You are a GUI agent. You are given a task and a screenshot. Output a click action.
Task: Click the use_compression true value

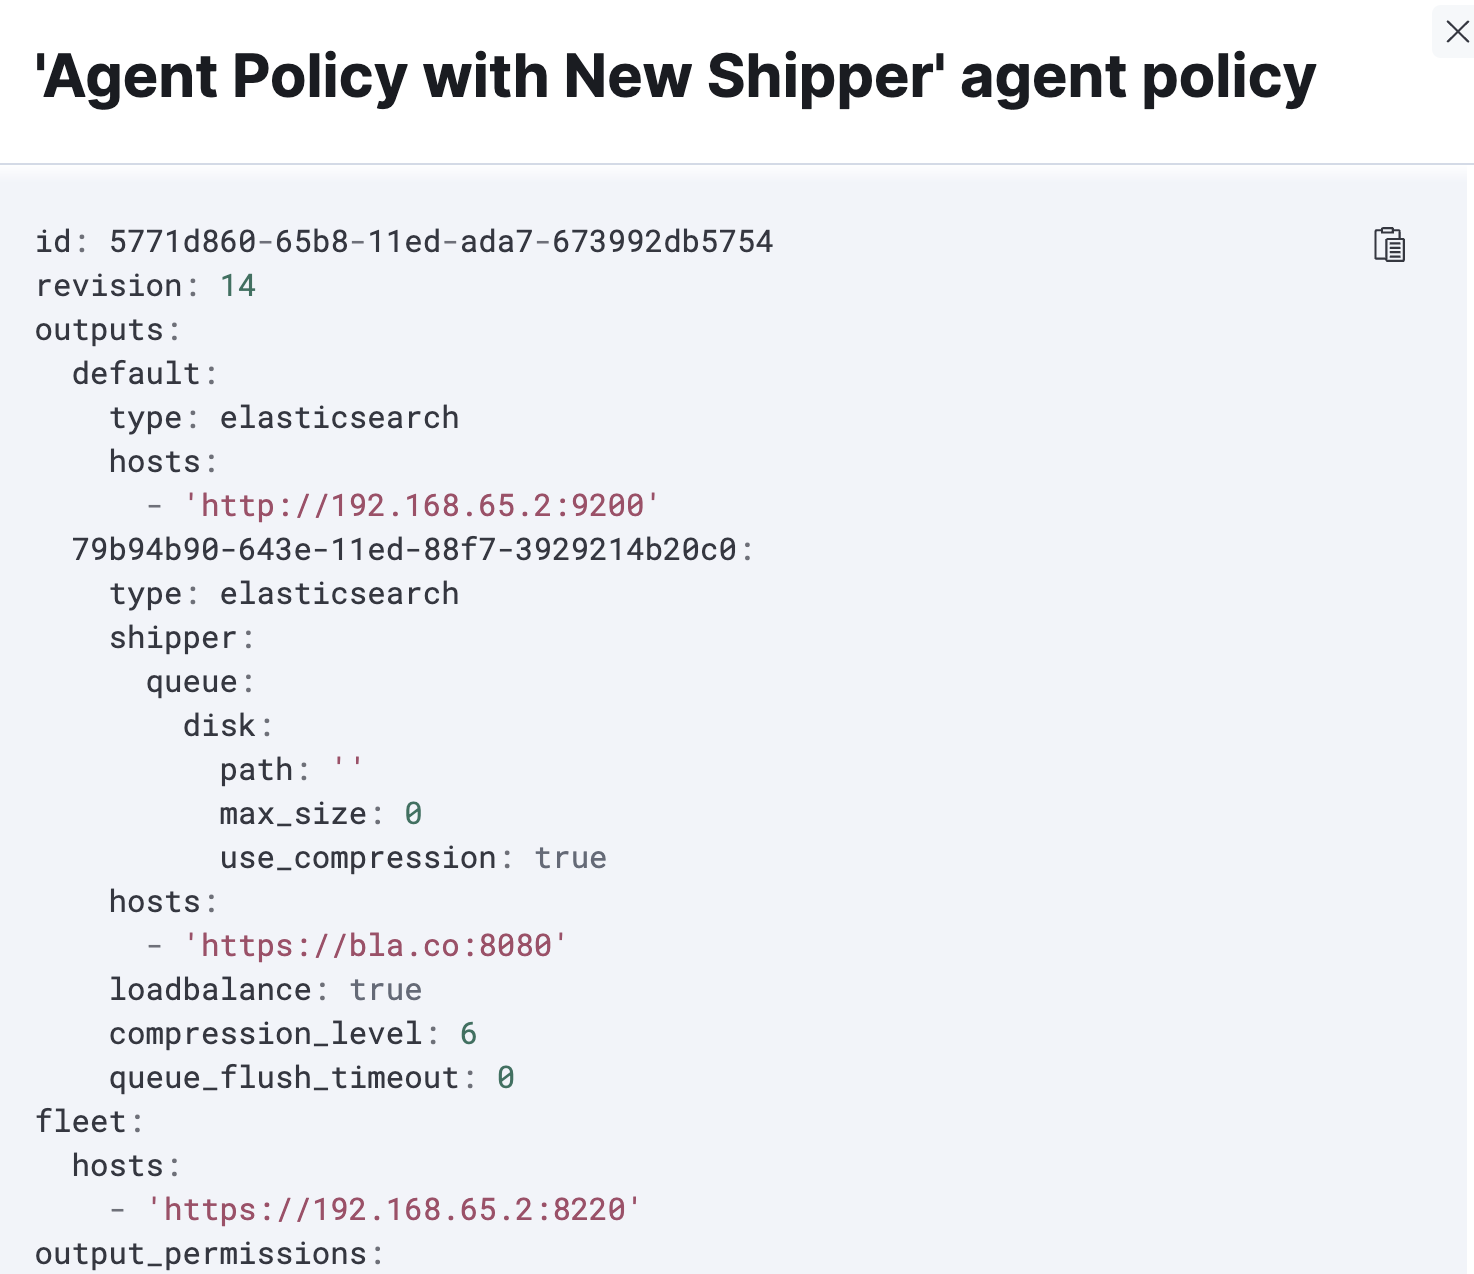[x=570, y=857]
